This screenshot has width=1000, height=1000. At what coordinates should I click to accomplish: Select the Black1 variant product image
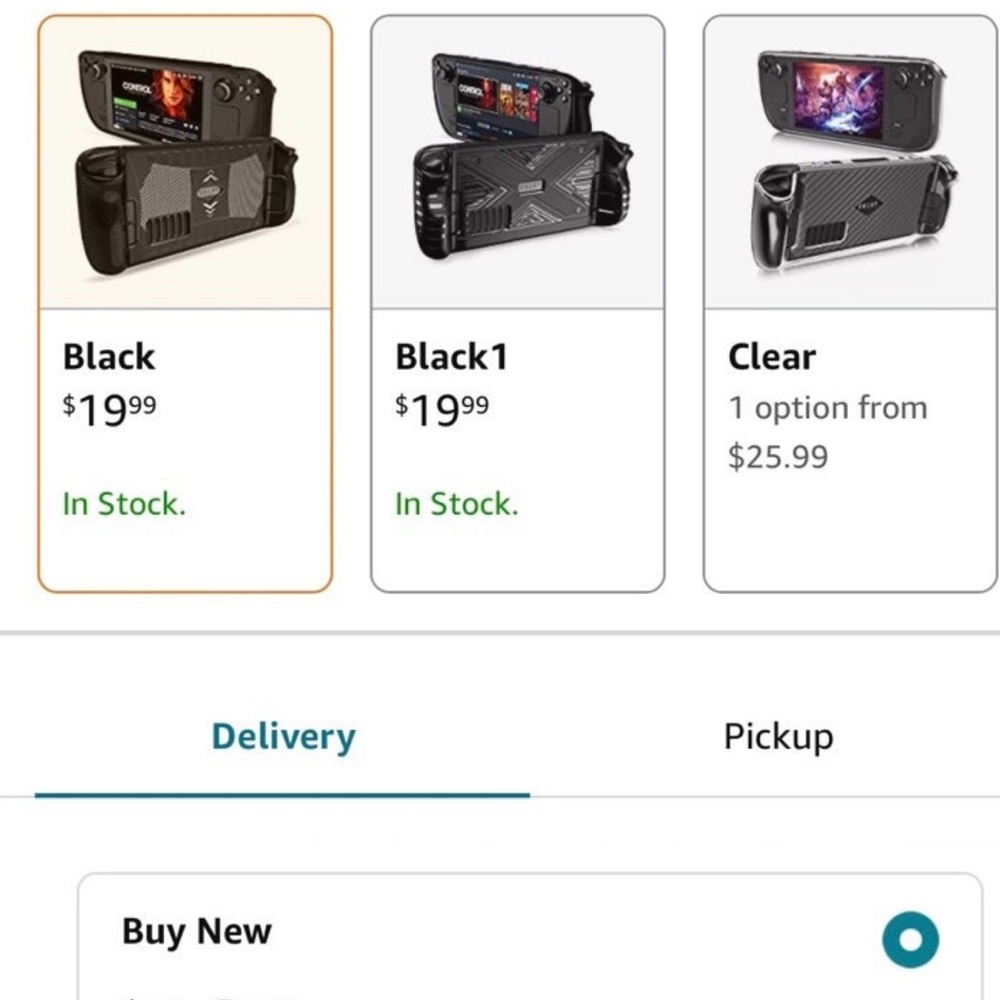tap(517, 163)
